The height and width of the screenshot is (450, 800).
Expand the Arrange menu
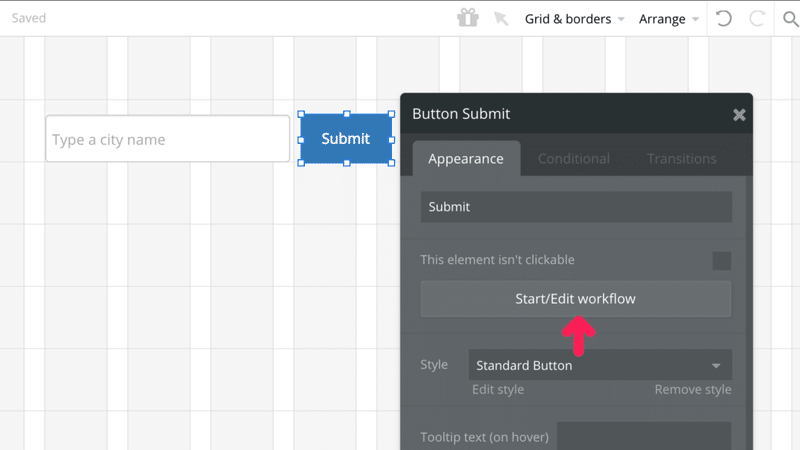669,19
